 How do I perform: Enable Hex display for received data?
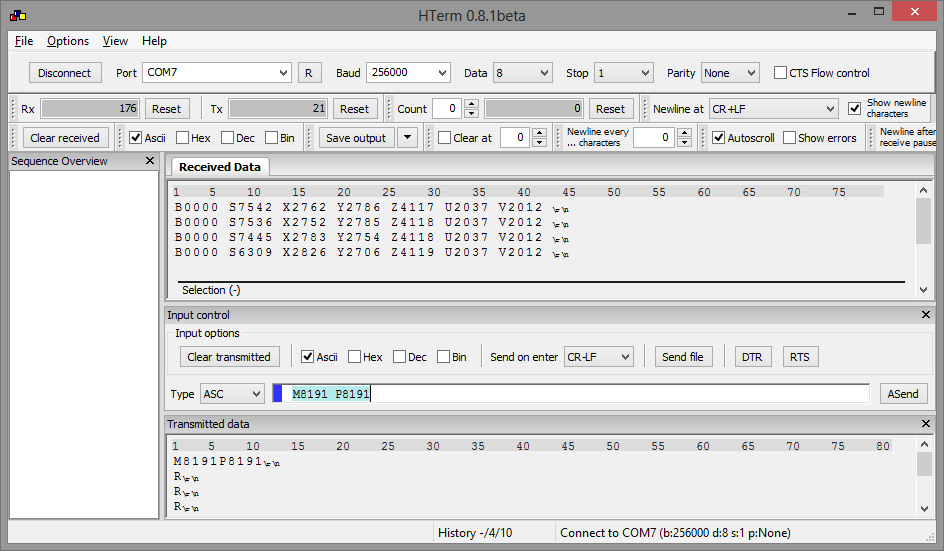(x=183, y=138)
